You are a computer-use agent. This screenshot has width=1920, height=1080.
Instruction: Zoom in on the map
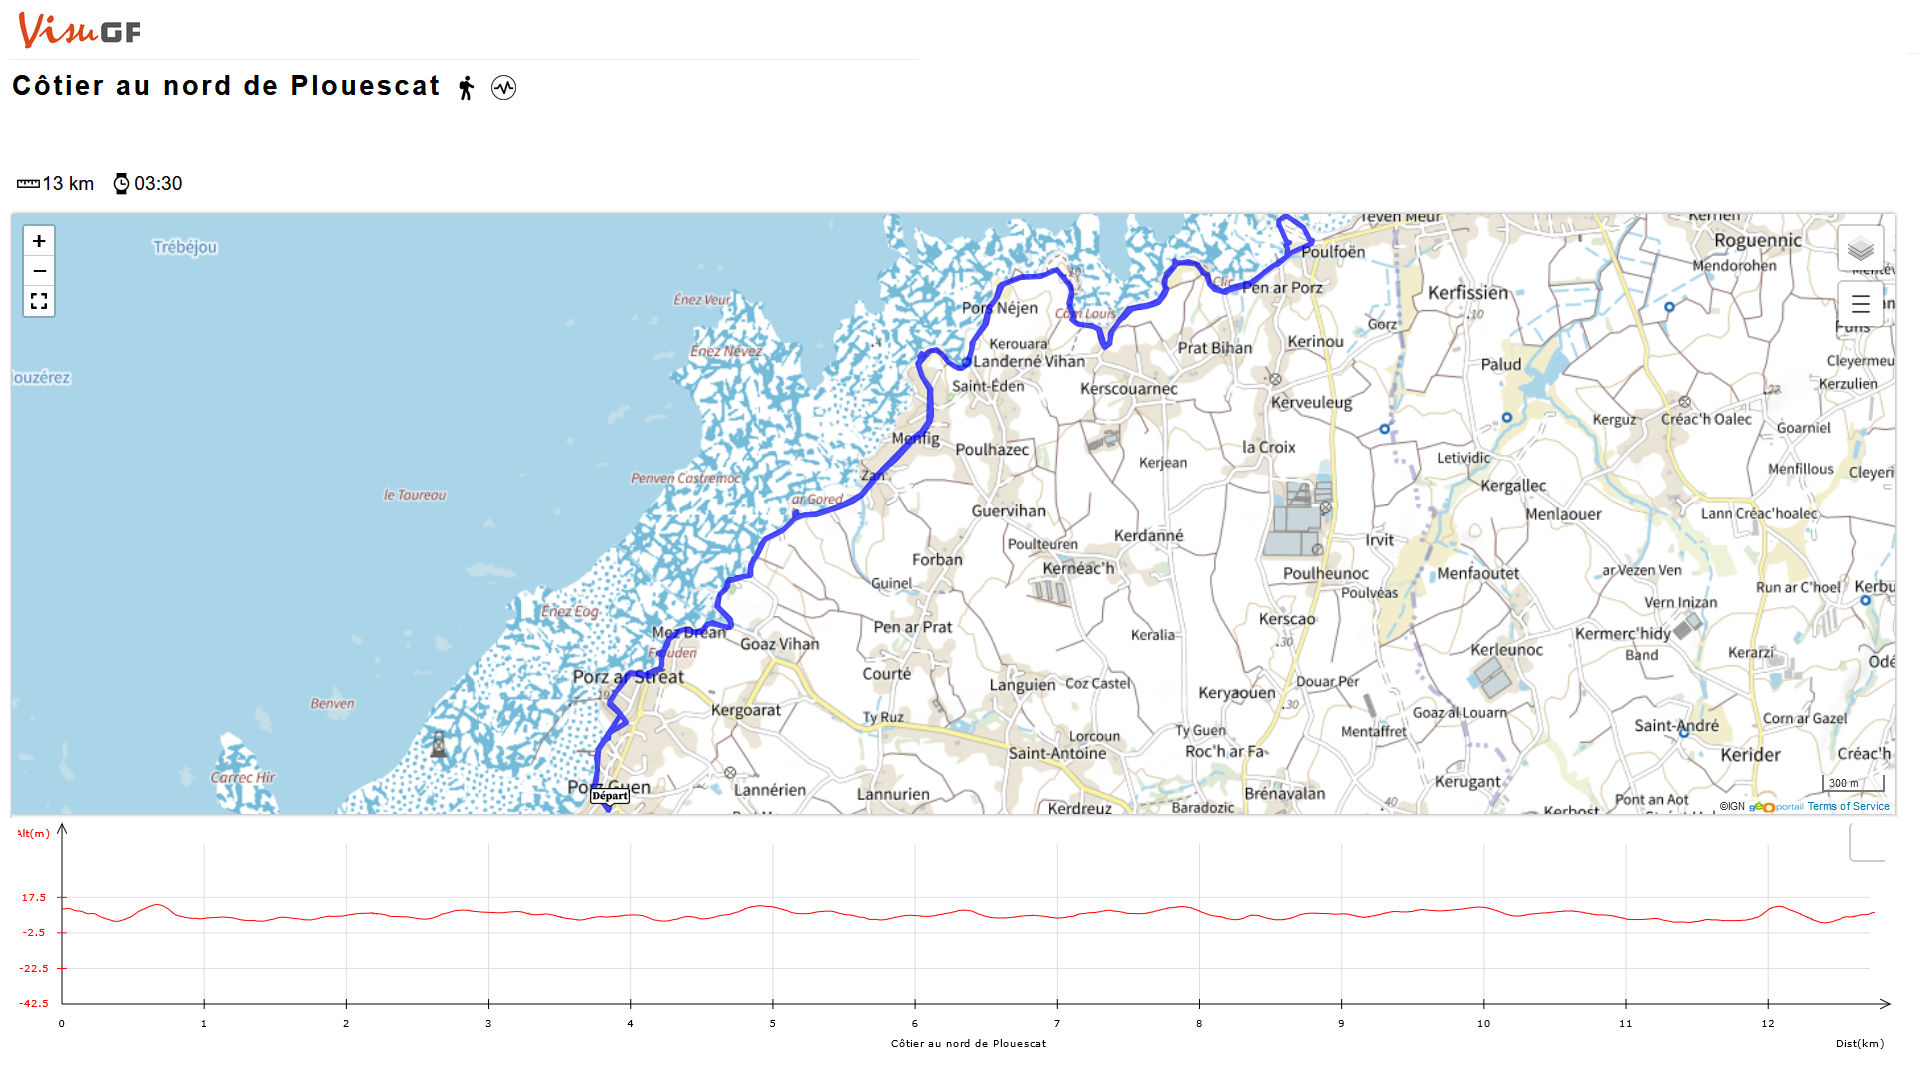point(39,241)
